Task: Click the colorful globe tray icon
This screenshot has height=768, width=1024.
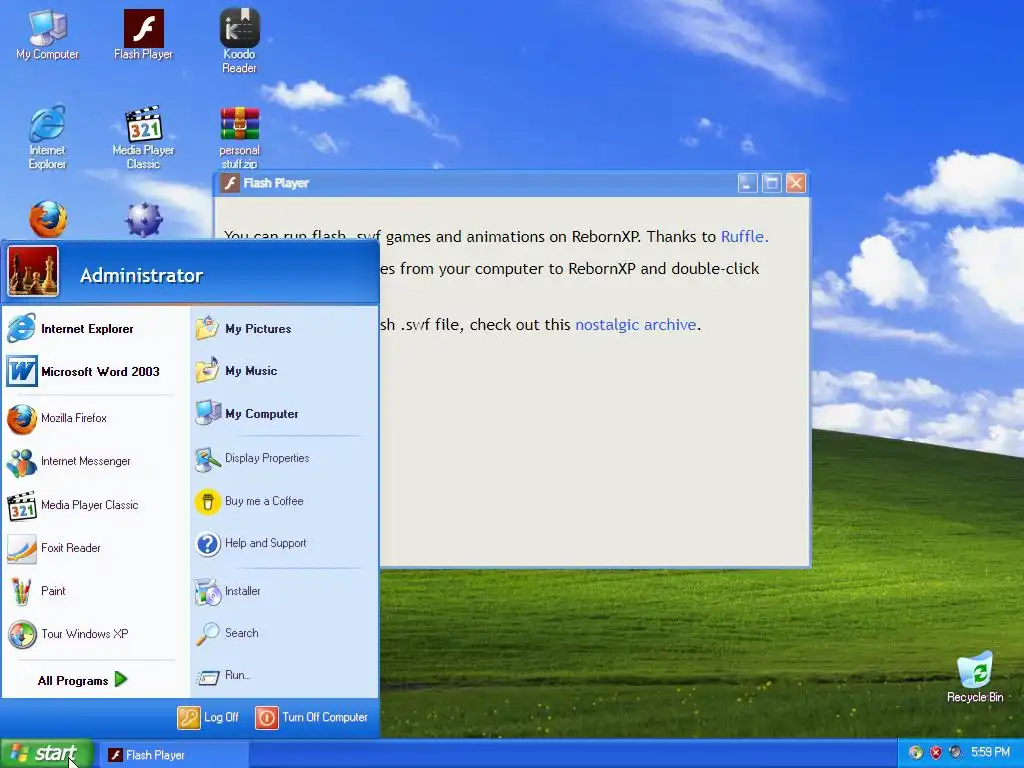Action: 916,752
